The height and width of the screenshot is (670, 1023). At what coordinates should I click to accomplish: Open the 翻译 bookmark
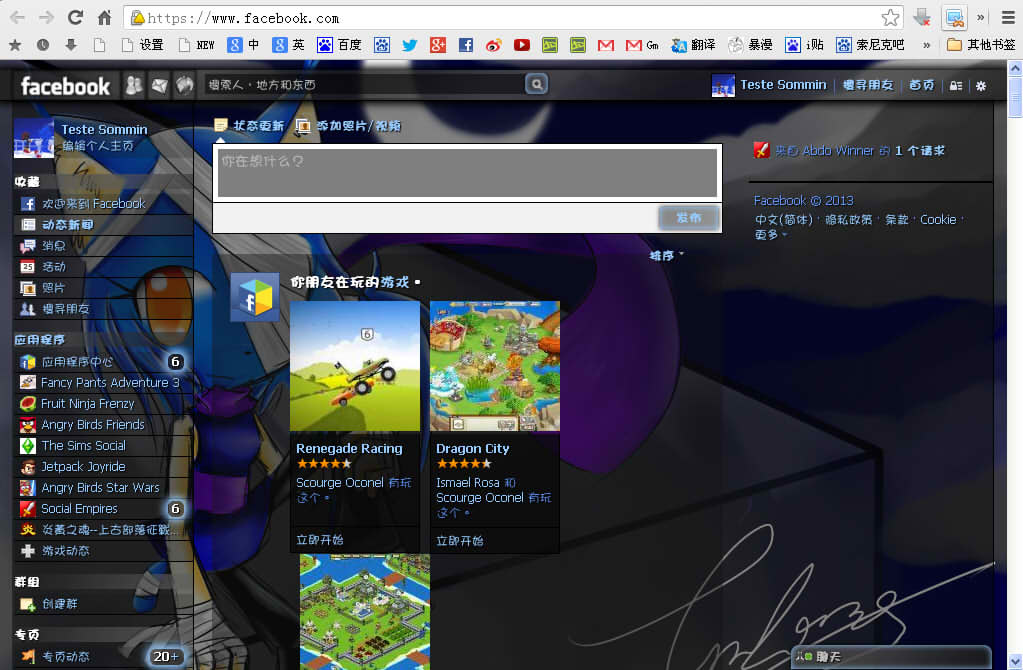coord(694,45)
